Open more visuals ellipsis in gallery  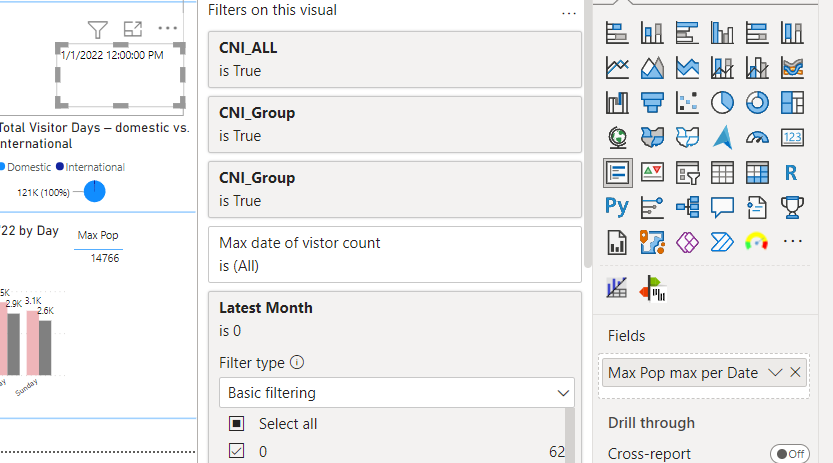[792, 242]
